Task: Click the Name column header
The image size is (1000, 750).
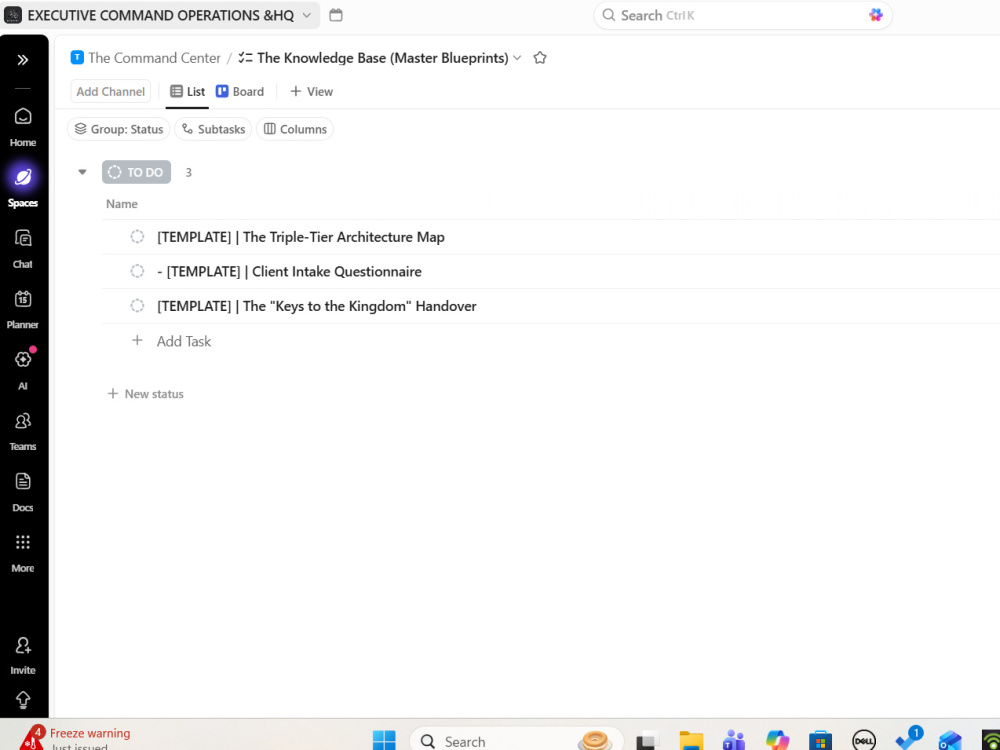Action: pos(122,204)
